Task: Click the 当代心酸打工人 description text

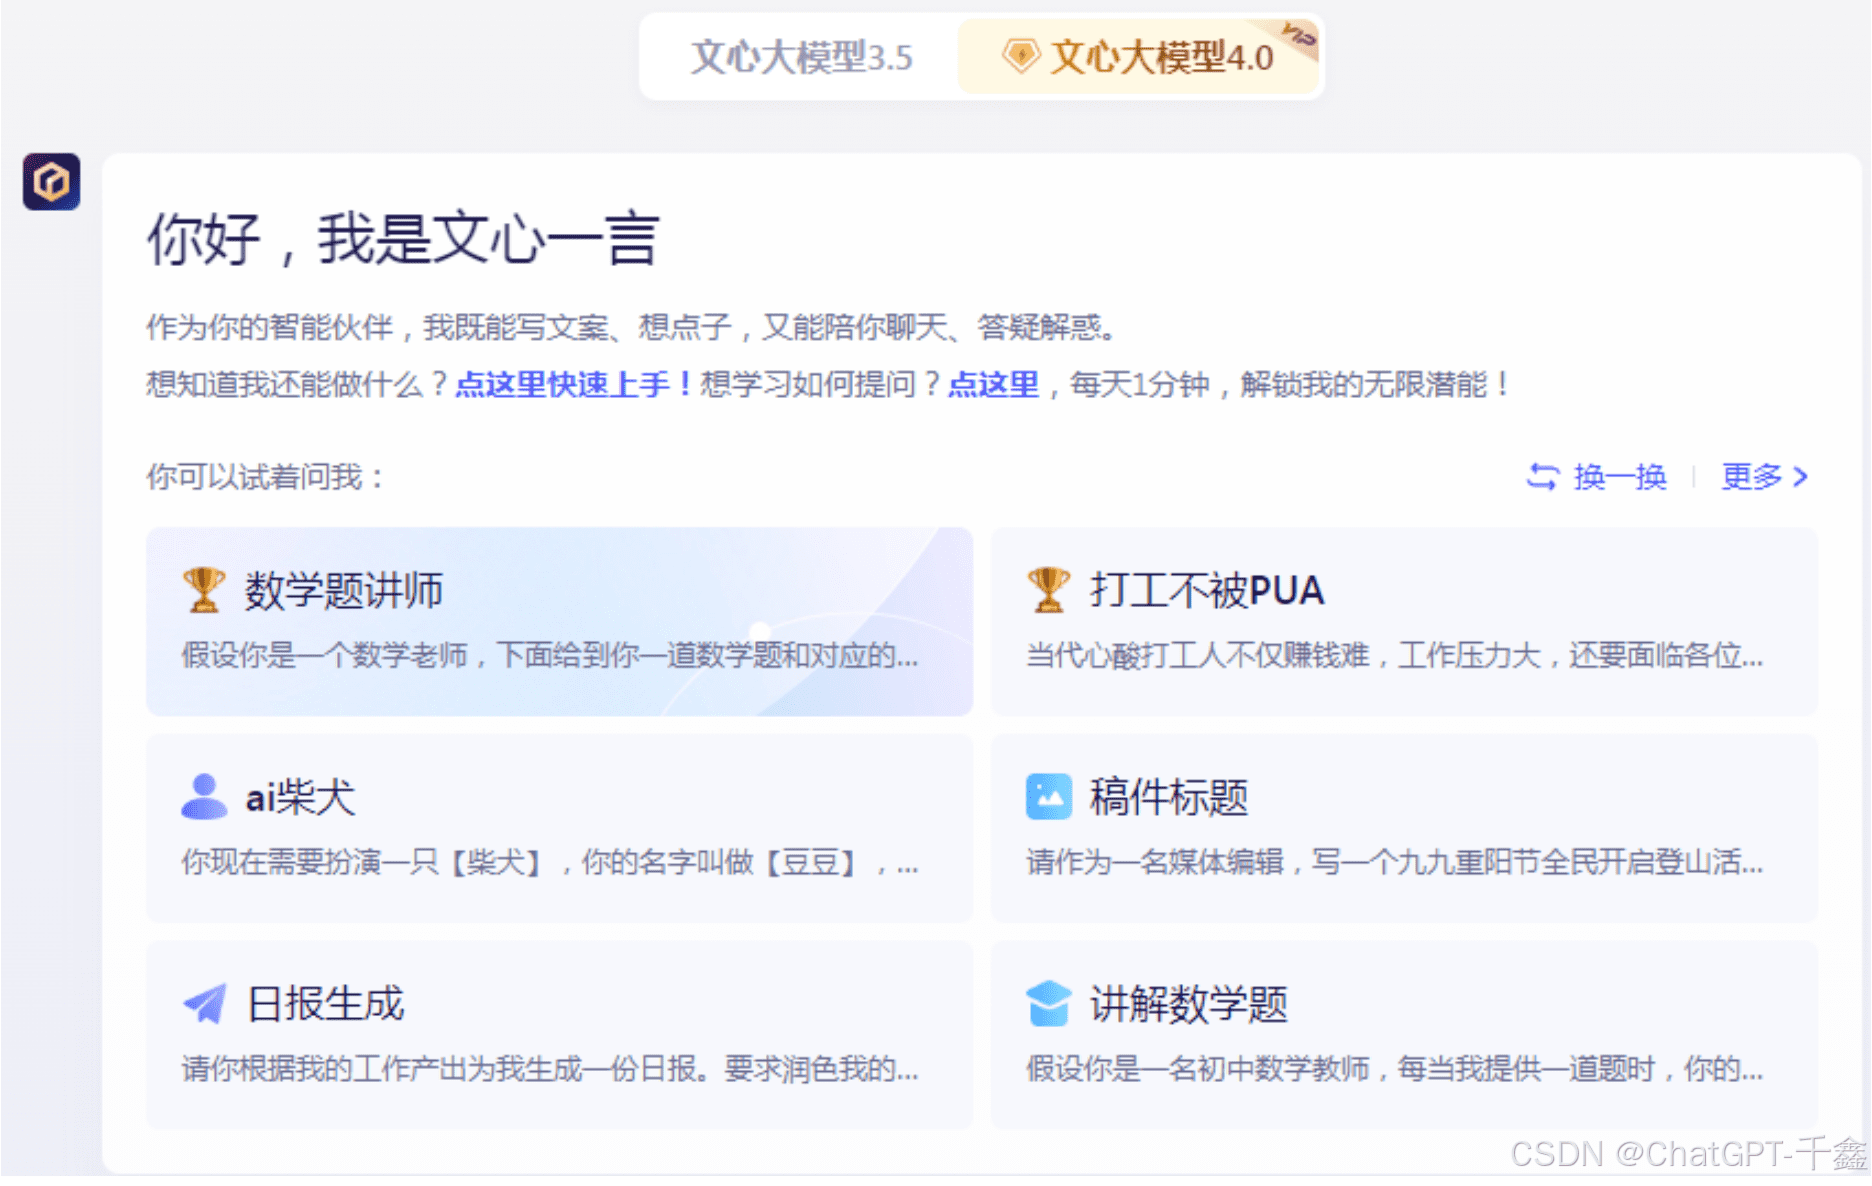Action: [1394, 656]
